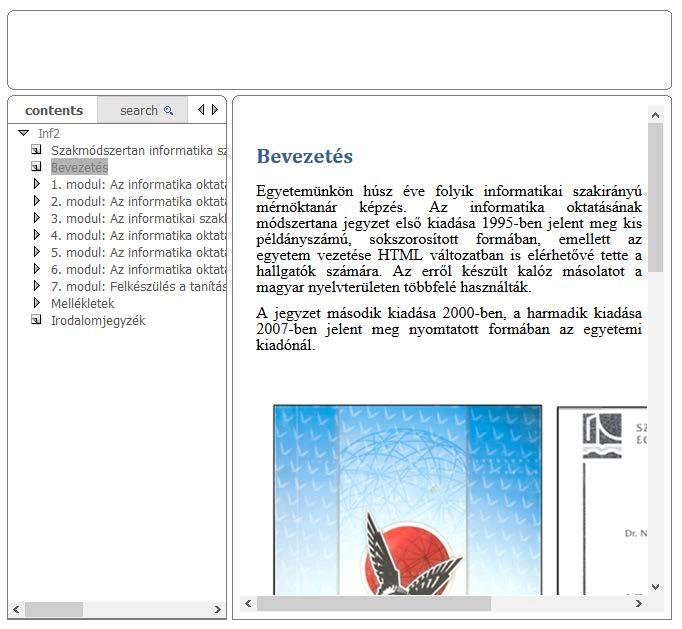Select the Inf2 tree root label
Screen dimensions: 682x629
coord(49,134)
